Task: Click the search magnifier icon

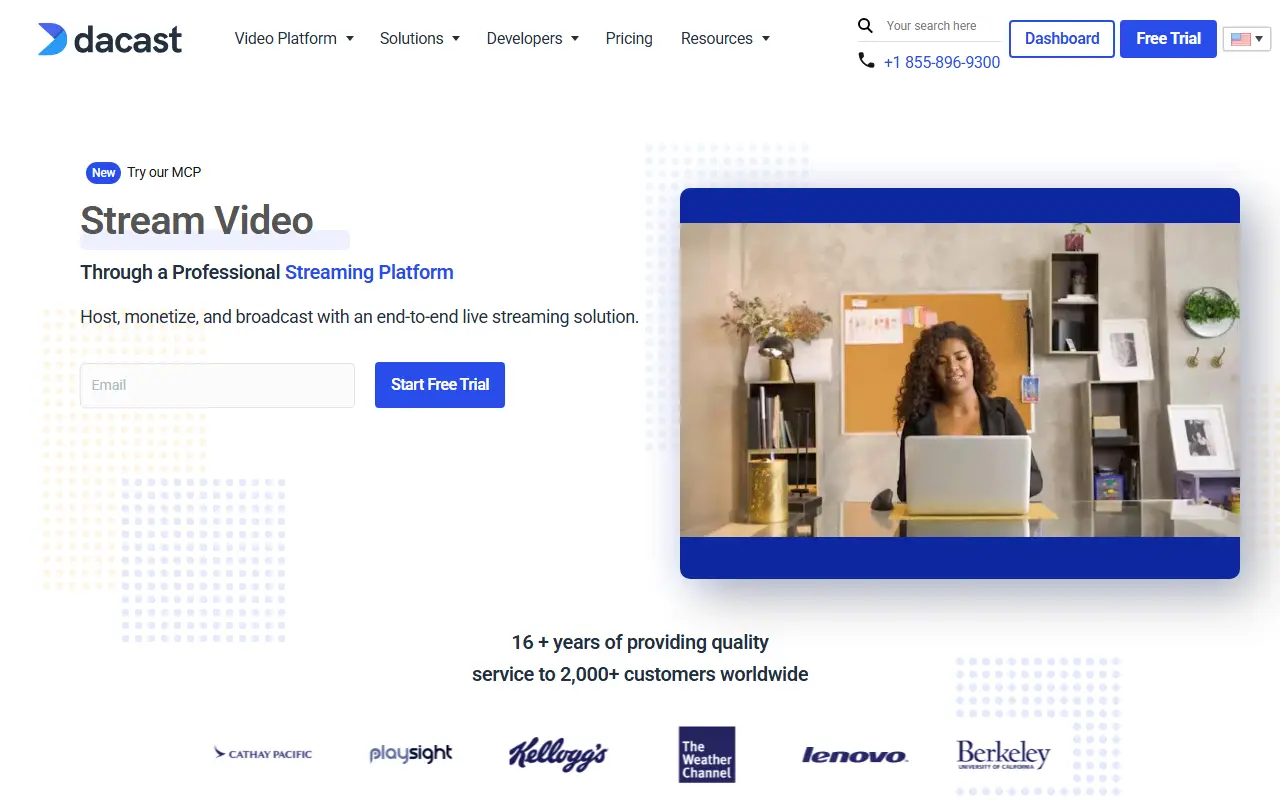Action: (x=866, y=26)
